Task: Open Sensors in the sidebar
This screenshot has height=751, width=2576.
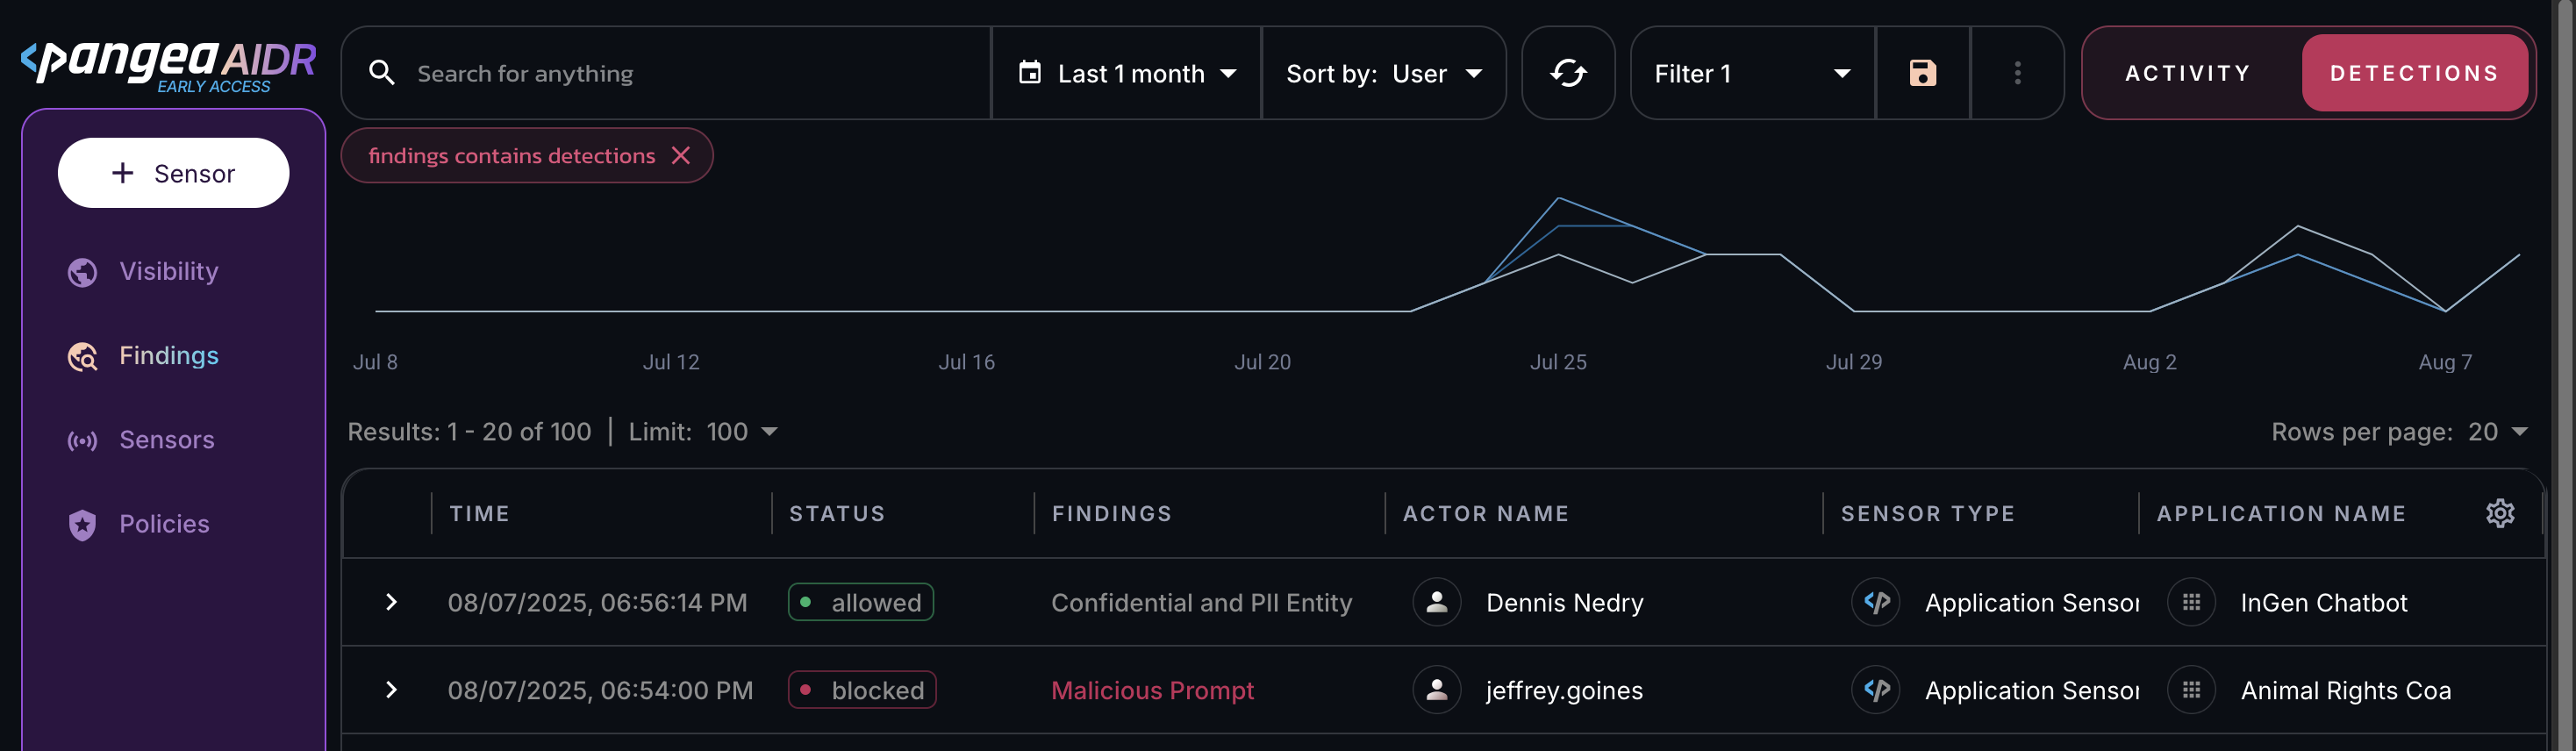Action: click(x=167, y=440)
